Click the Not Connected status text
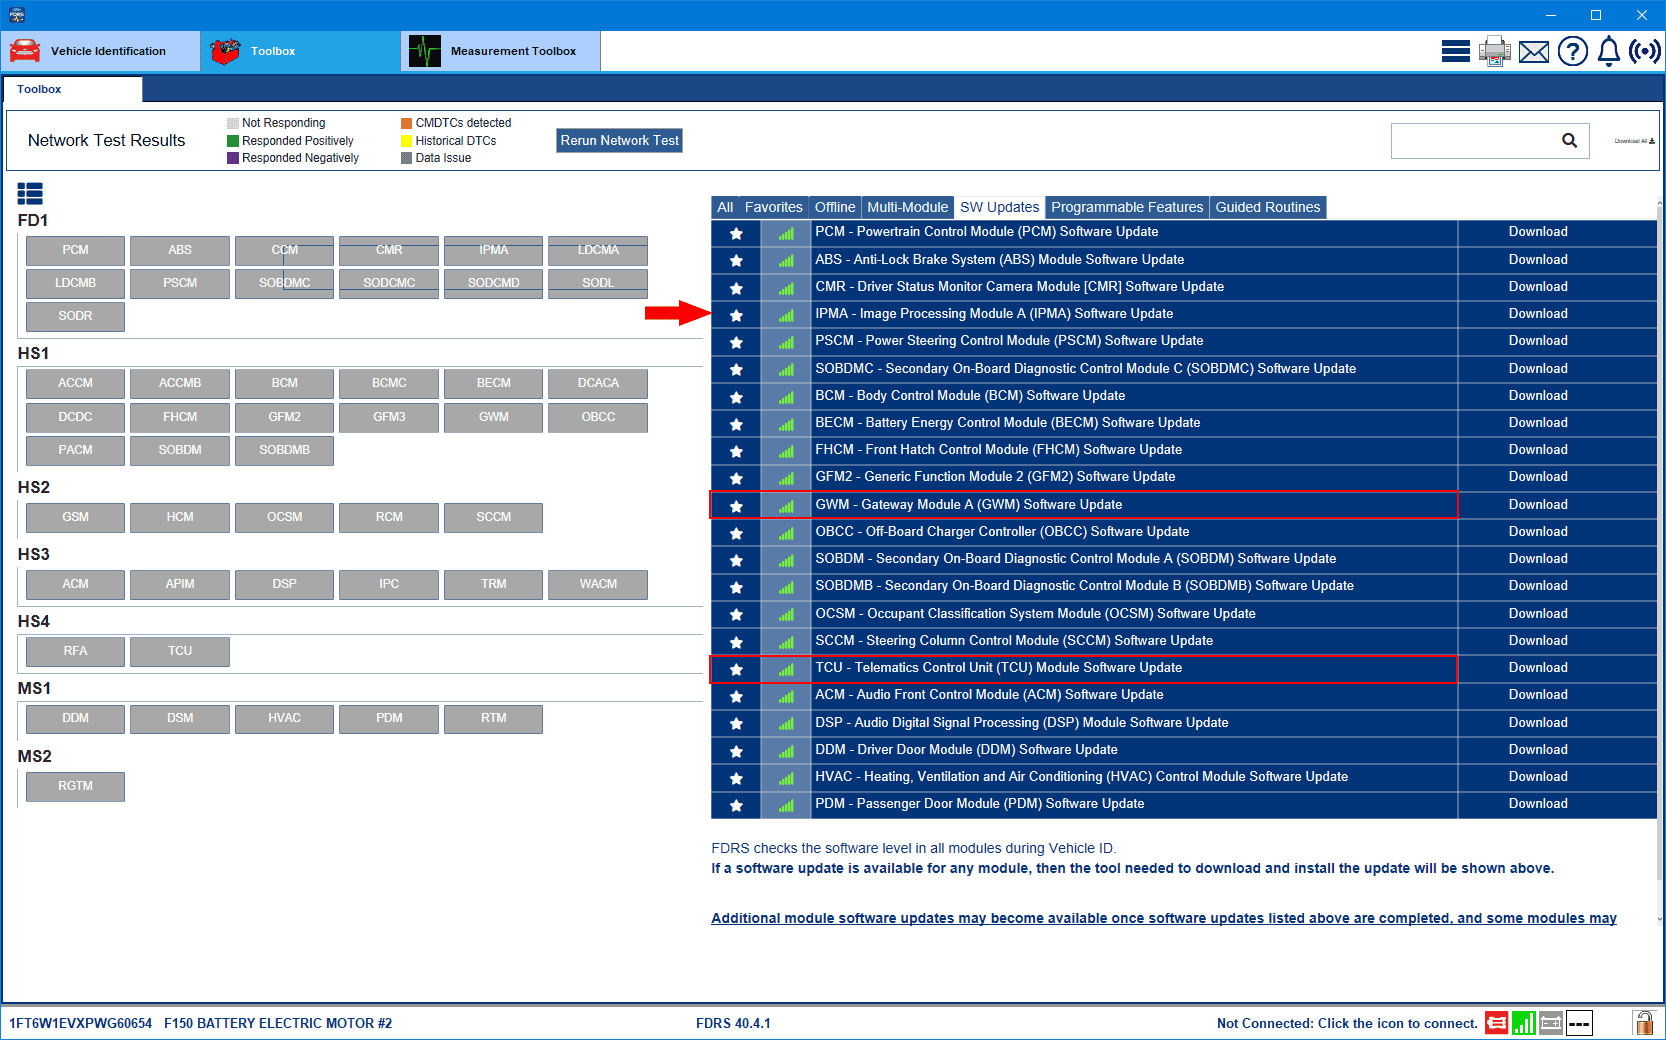 click(1347, 1023)
